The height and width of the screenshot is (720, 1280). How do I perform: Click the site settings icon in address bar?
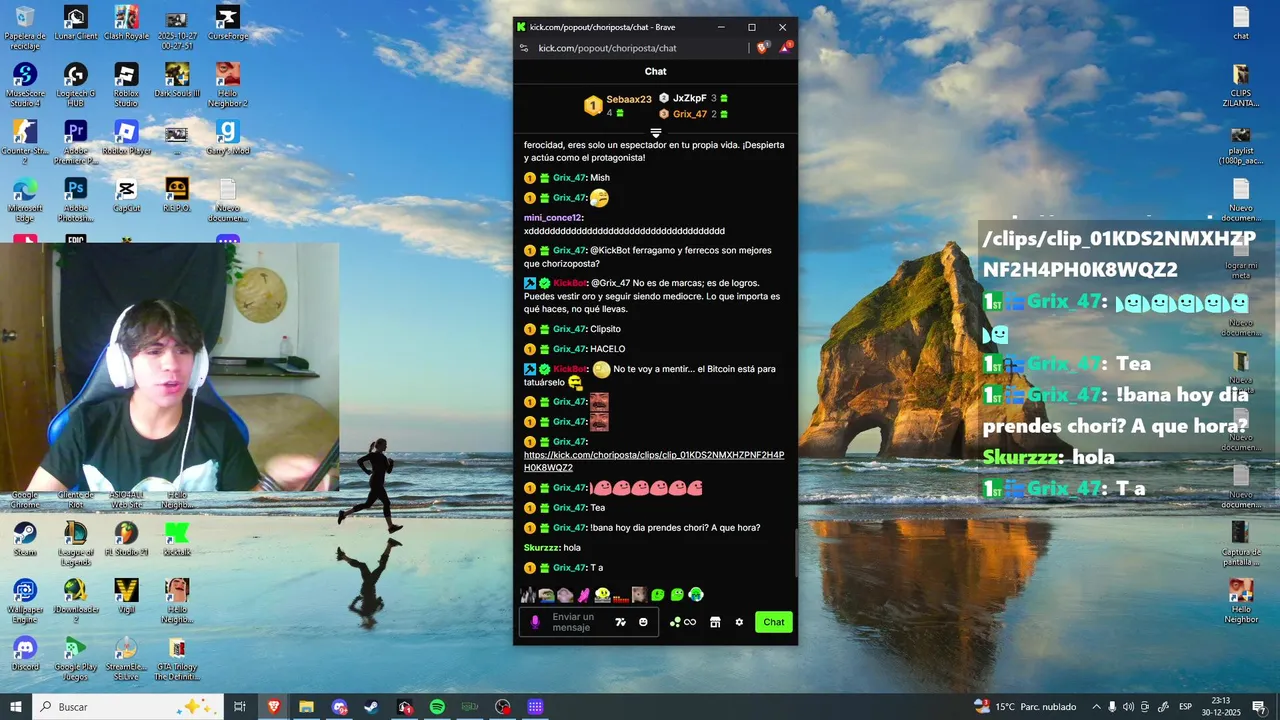[x=524, y=48]
